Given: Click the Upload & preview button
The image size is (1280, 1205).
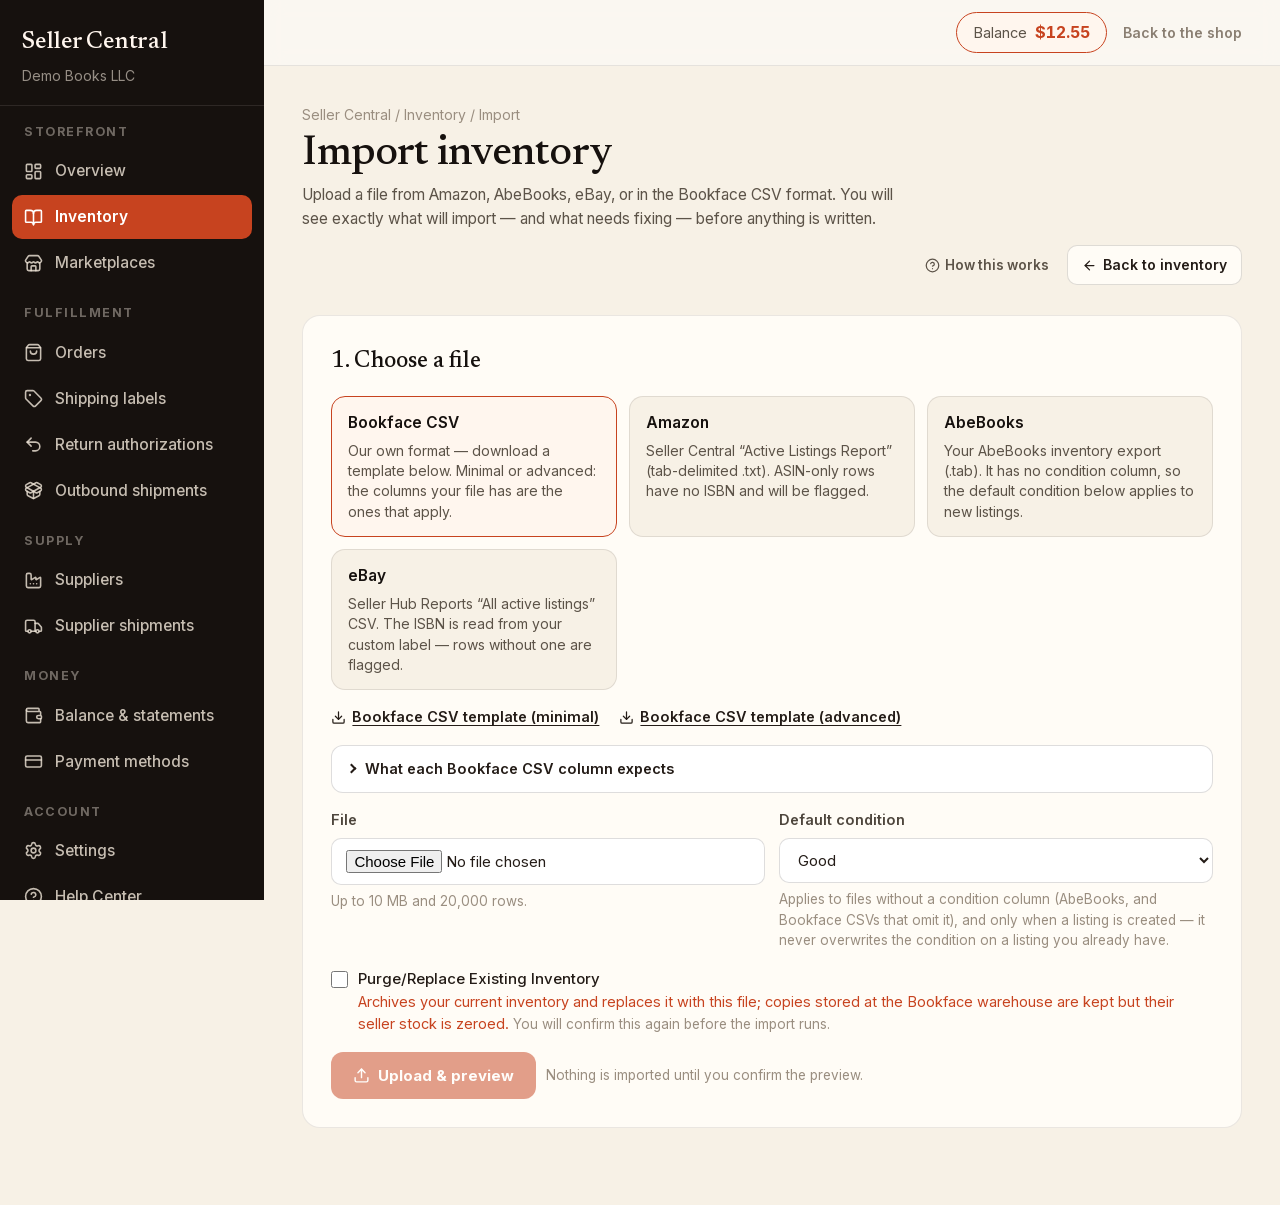Looking at the screenshot, I should click(x=433, y=1076).
